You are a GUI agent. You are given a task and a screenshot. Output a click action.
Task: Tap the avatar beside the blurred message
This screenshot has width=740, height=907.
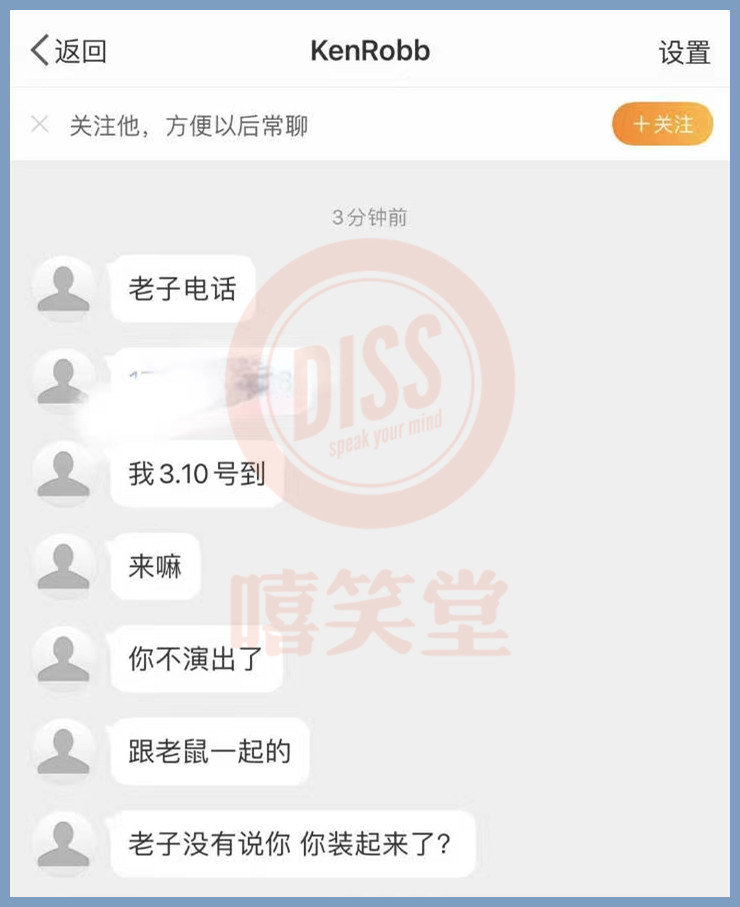[x=64, y=381]
